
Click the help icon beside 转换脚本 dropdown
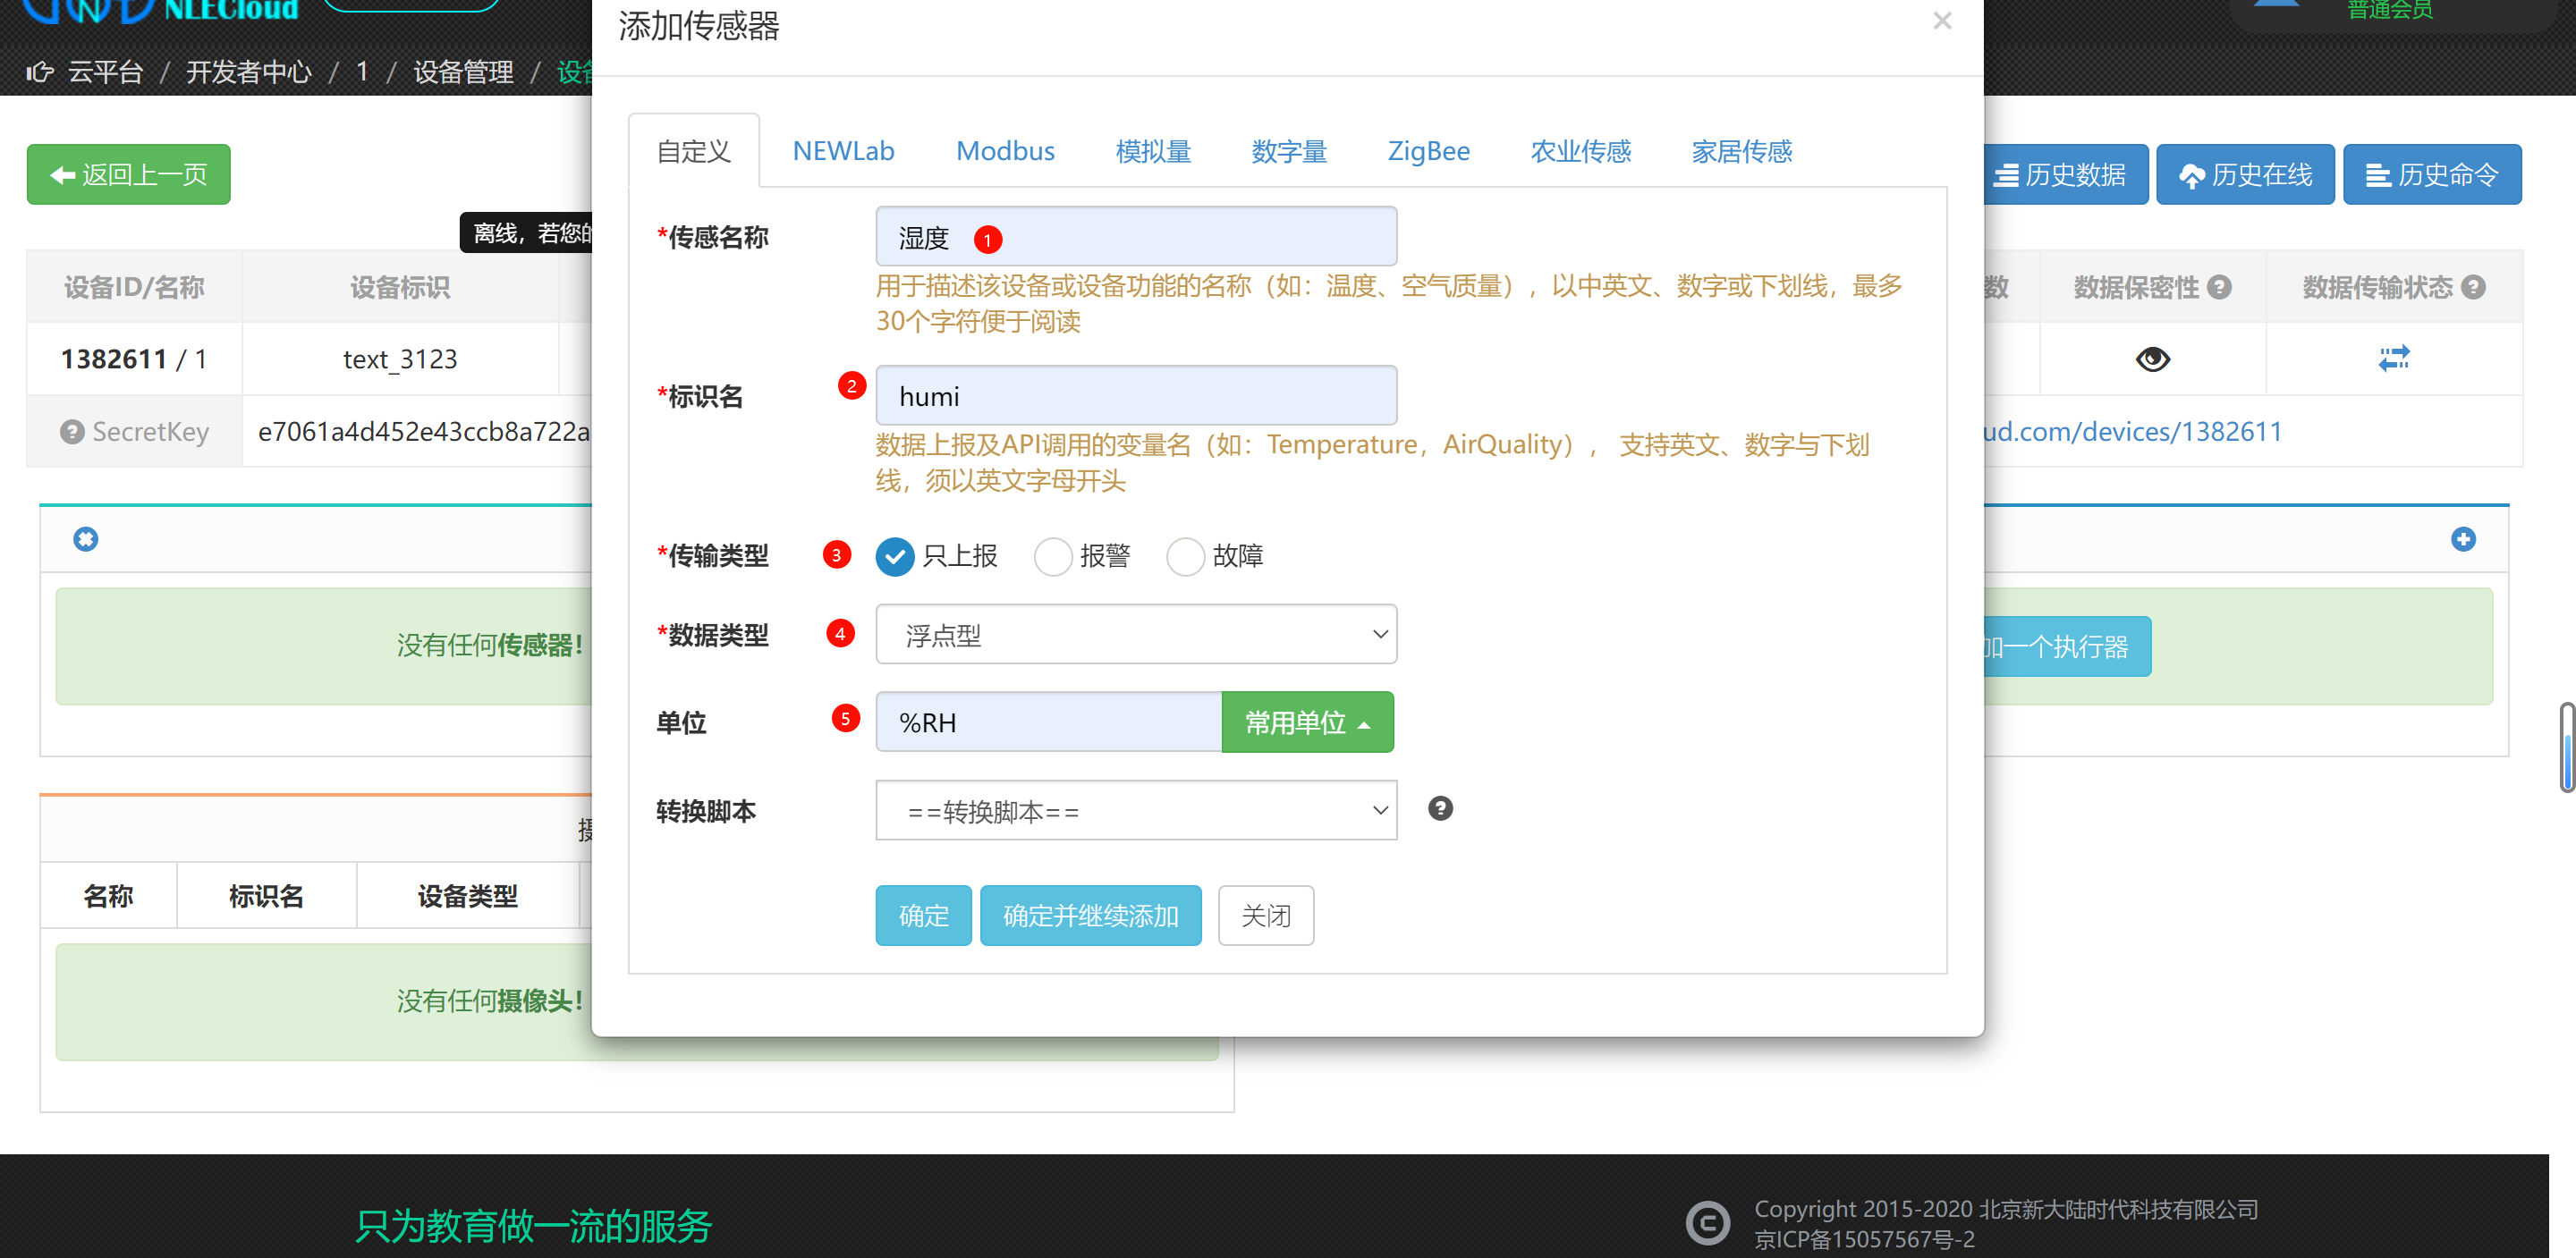tap(1439, 808)
